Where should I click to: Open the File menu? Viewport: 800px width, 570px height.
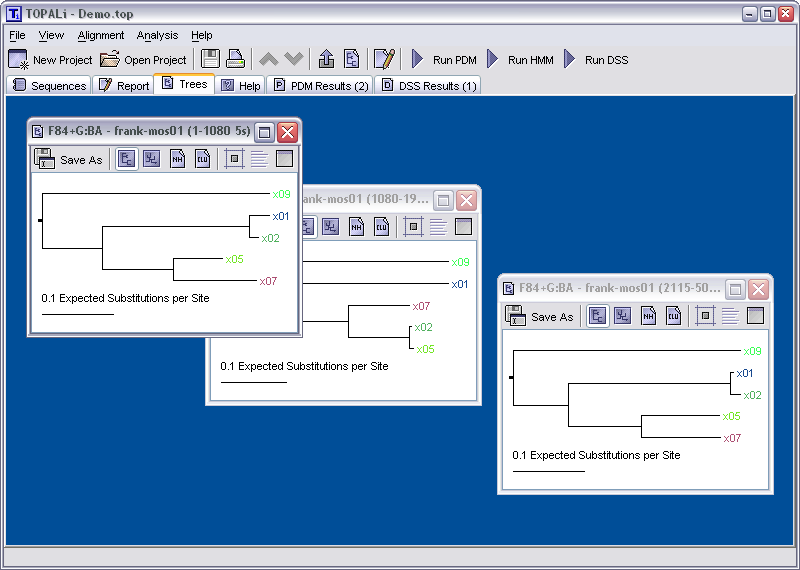[x=17, y=35]
